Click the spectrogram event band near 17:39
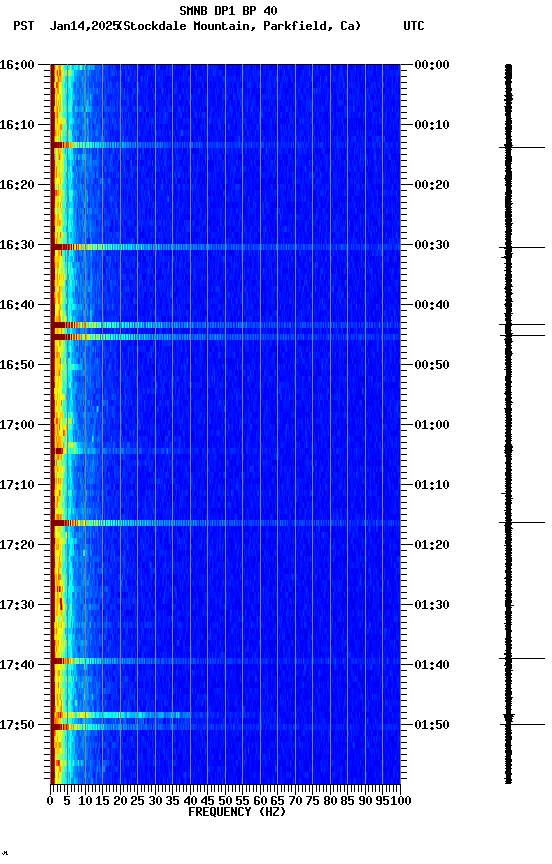Image resolution: width=552 pixels, height=864 pixels. point(226,661)
